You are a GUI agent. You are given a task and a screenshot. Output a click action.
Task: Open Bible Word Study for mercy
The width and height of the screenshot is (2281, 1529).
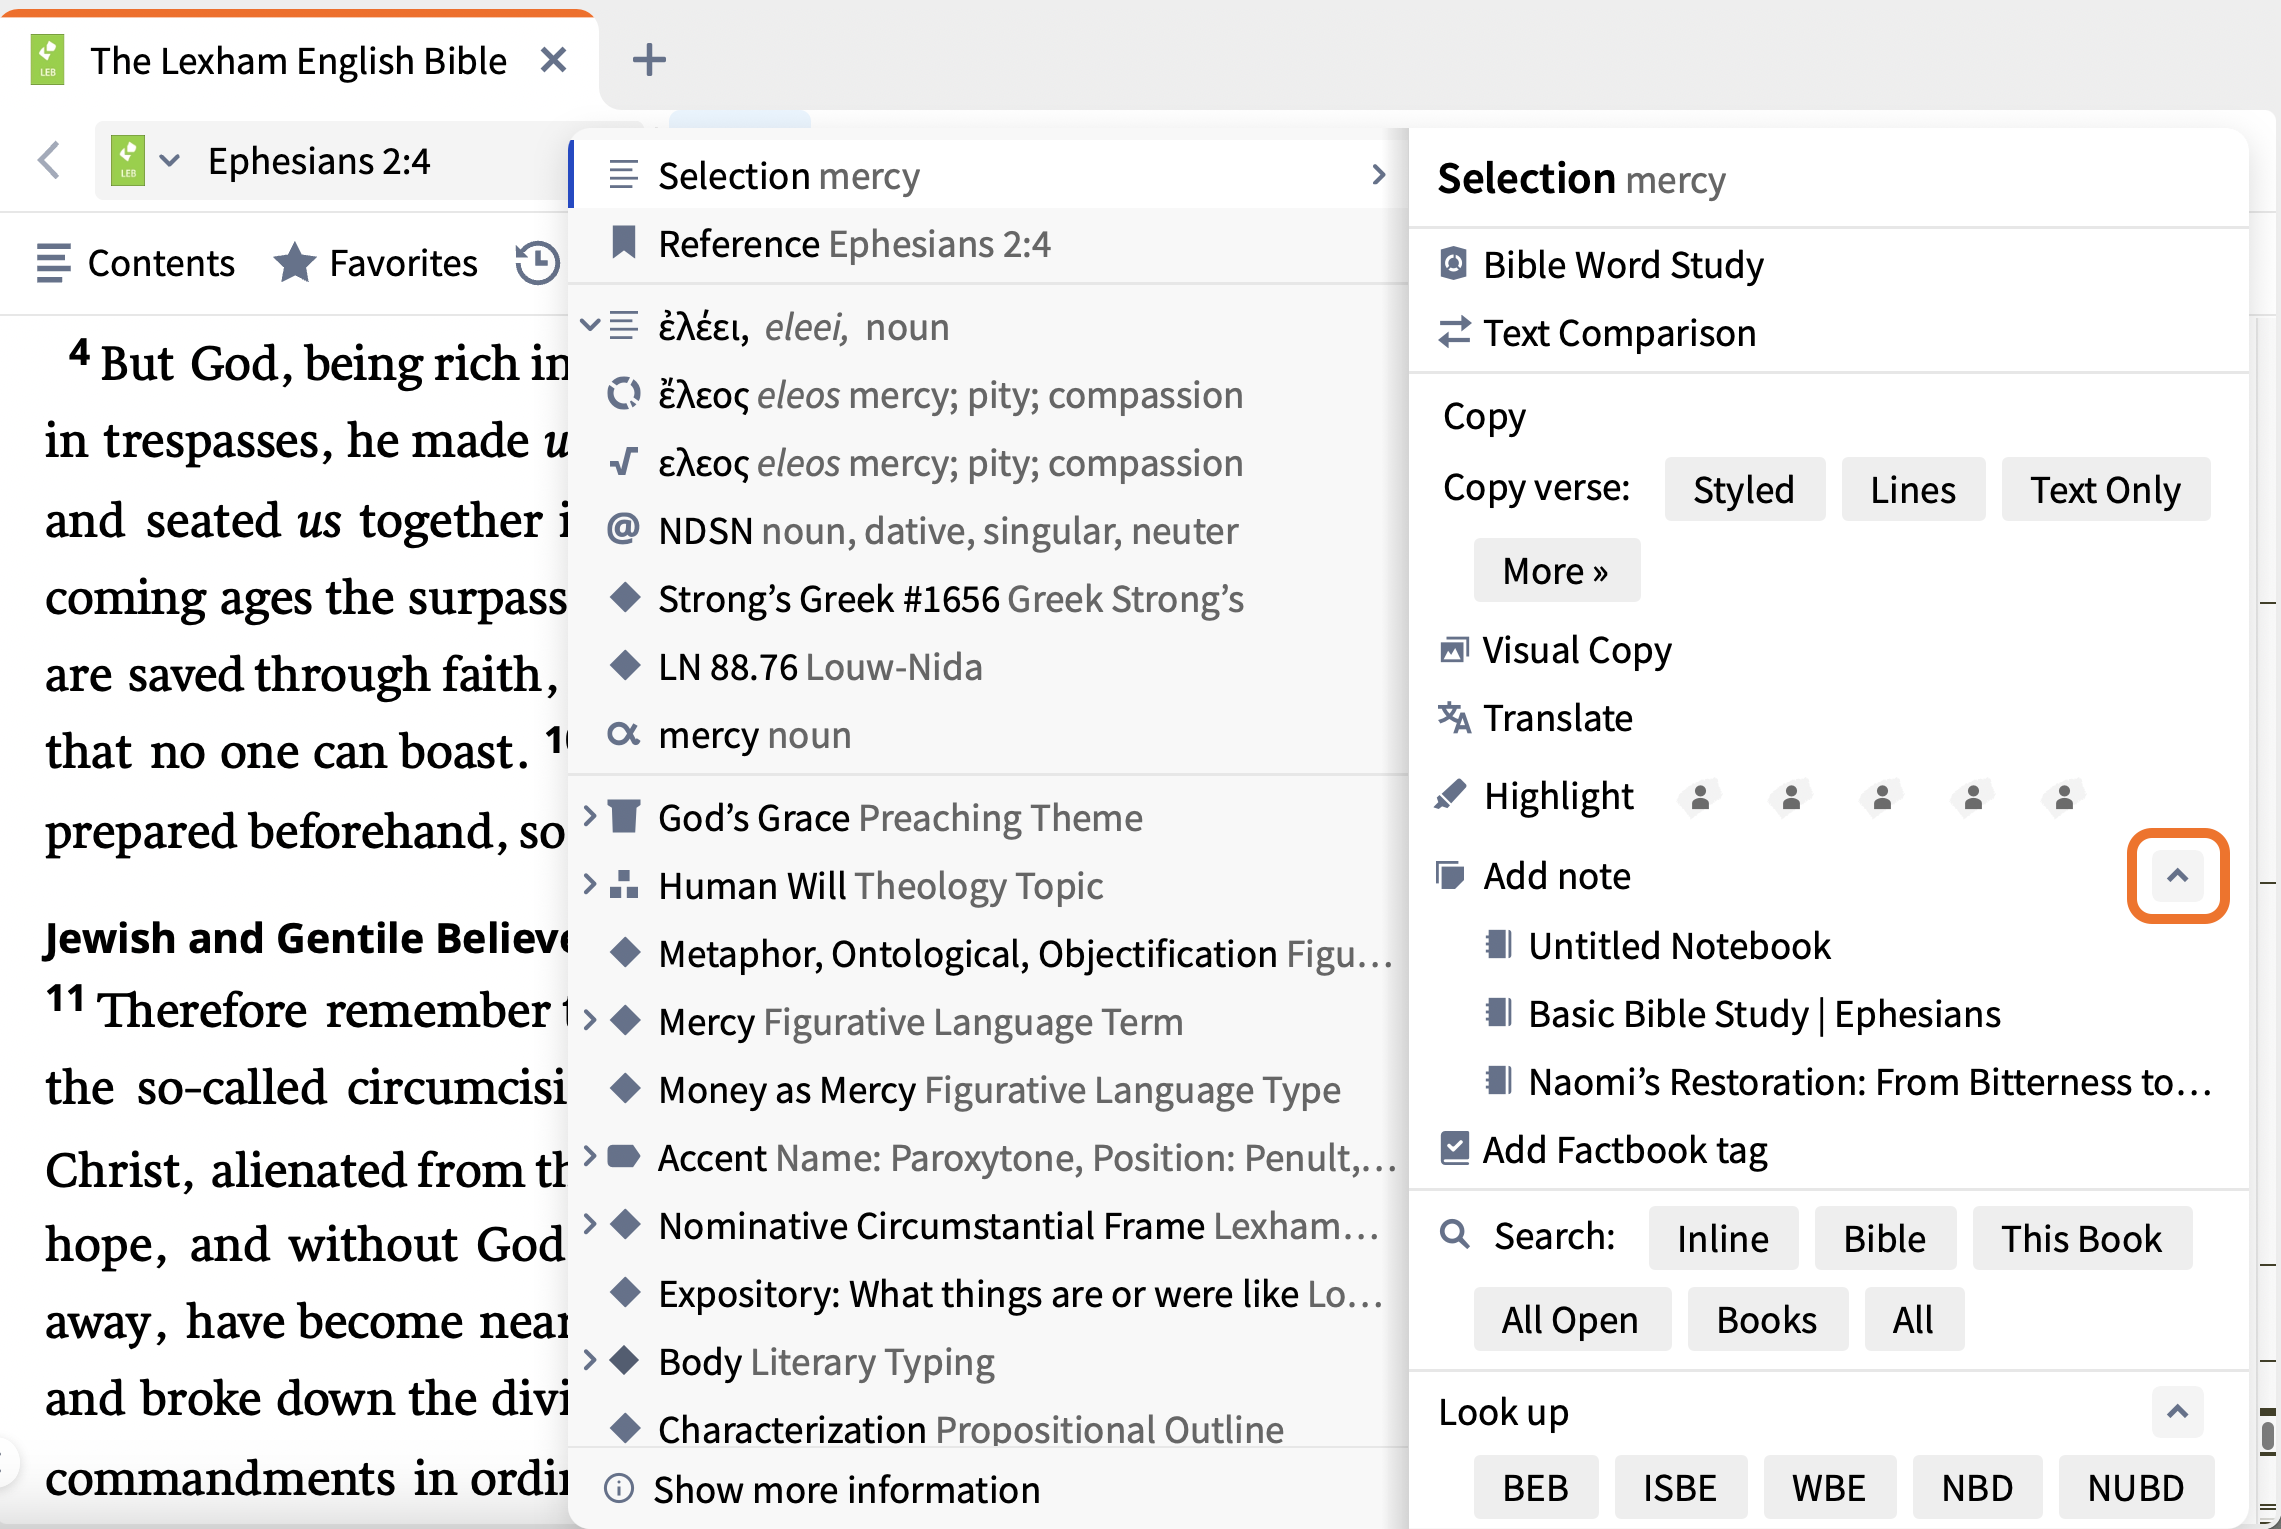point(1622,265)
